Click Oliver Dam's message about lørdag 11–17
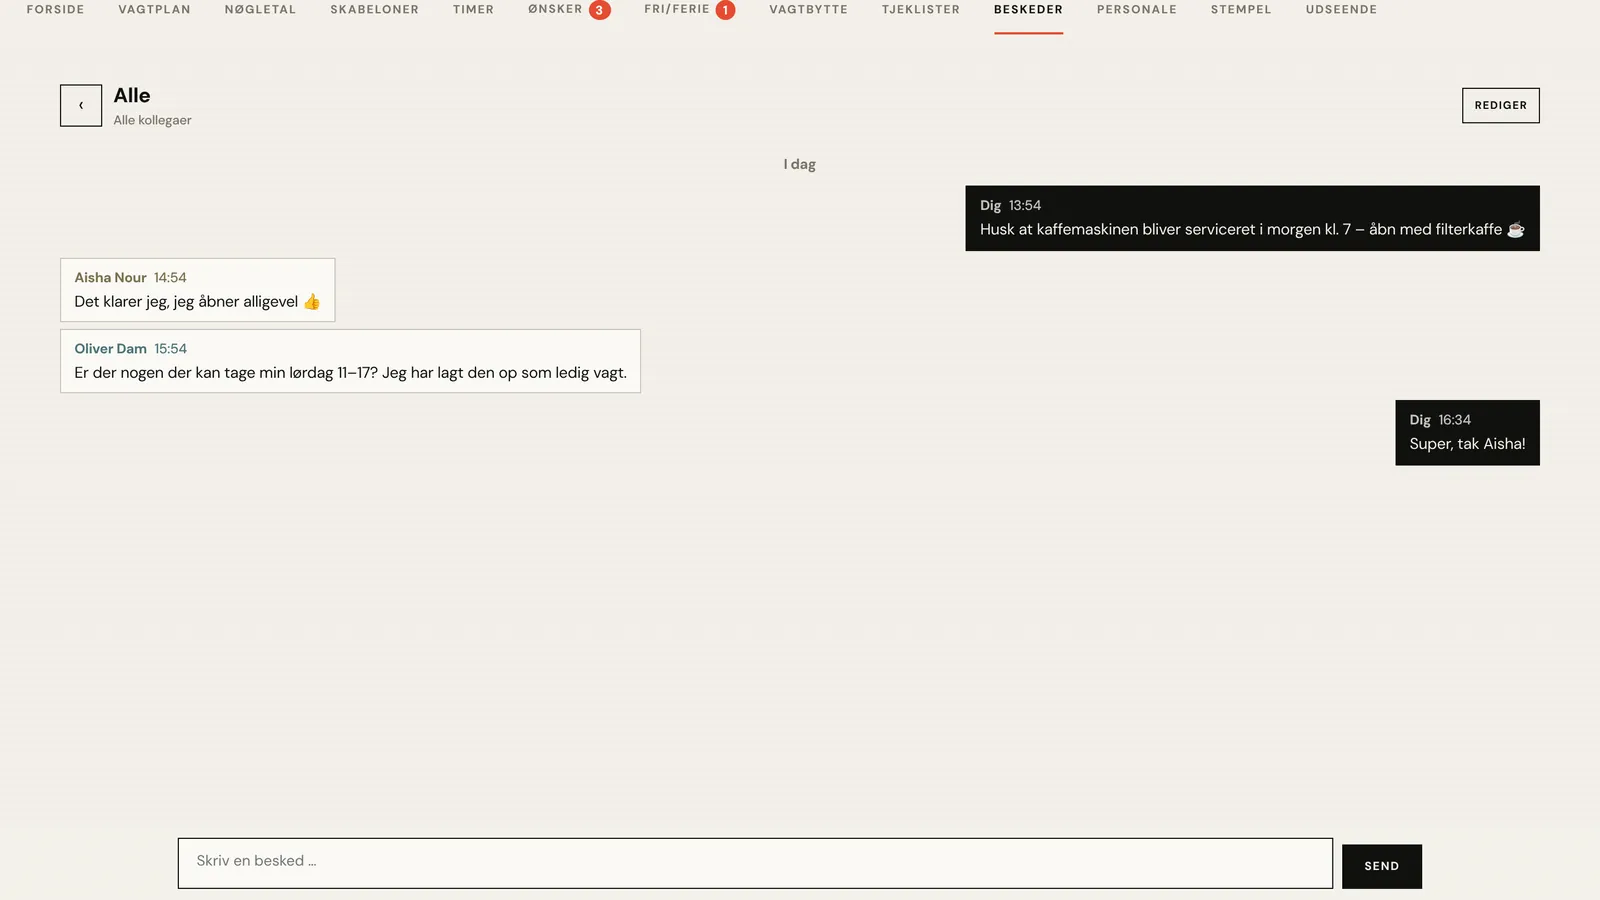The width and height of the screenshot is (1600, 900). click(x=350, y=361)
